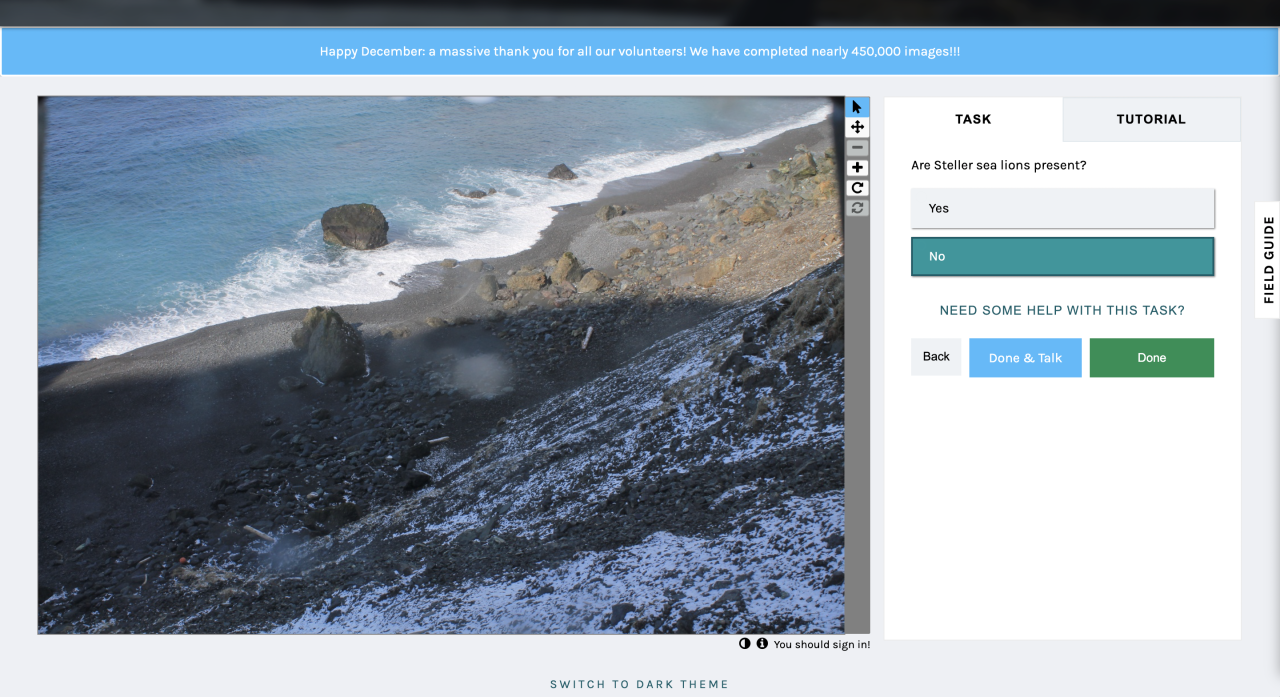
Task: Switch to the Task tab
Action: 973,119
